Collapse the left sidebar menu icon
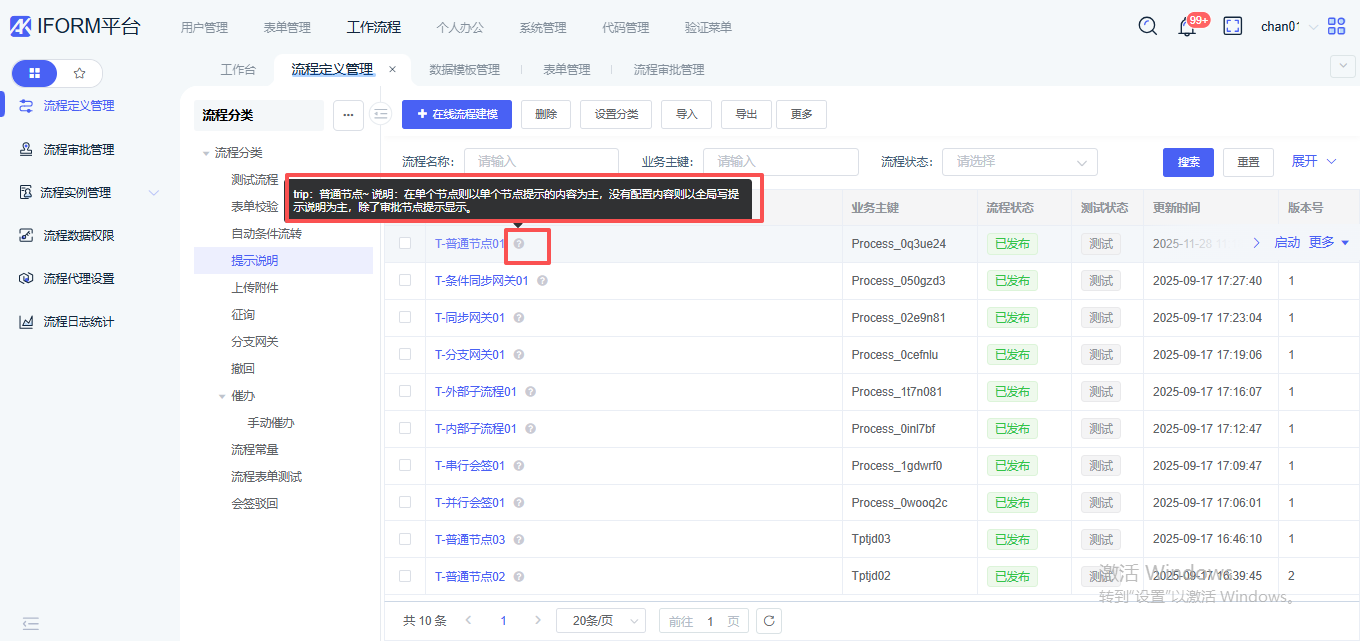This screenshot has width=1360, height=641. pos(31,624)
